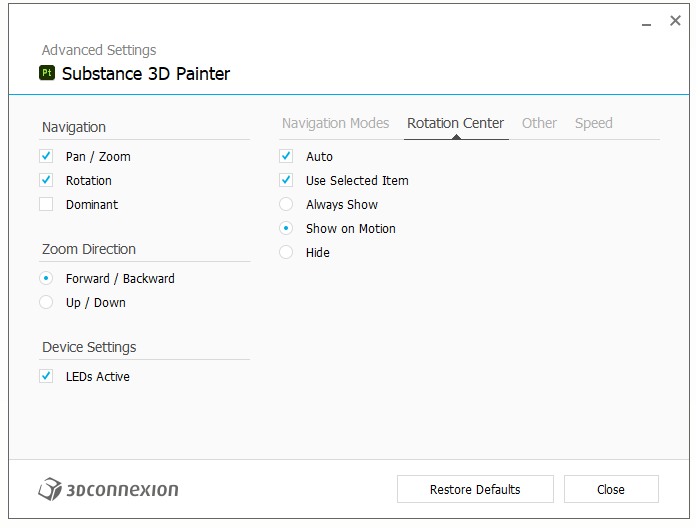Select the Always Show radio button

286,205
